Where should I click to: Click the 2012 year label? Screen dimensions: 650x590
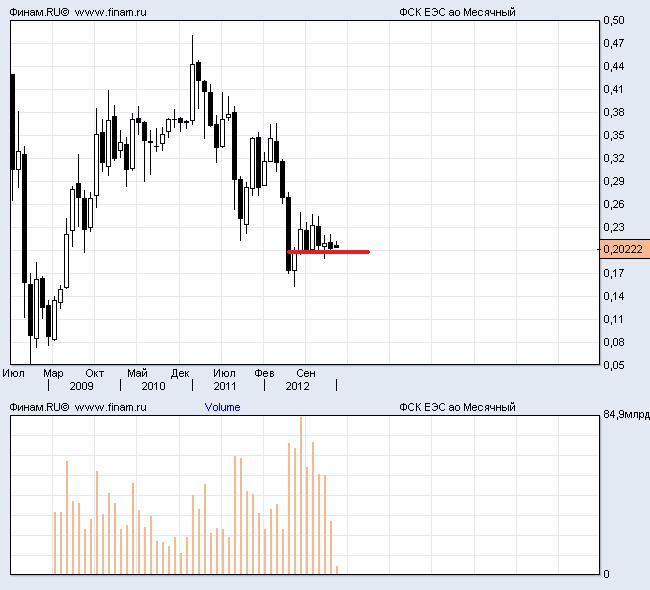pos(297,386)
